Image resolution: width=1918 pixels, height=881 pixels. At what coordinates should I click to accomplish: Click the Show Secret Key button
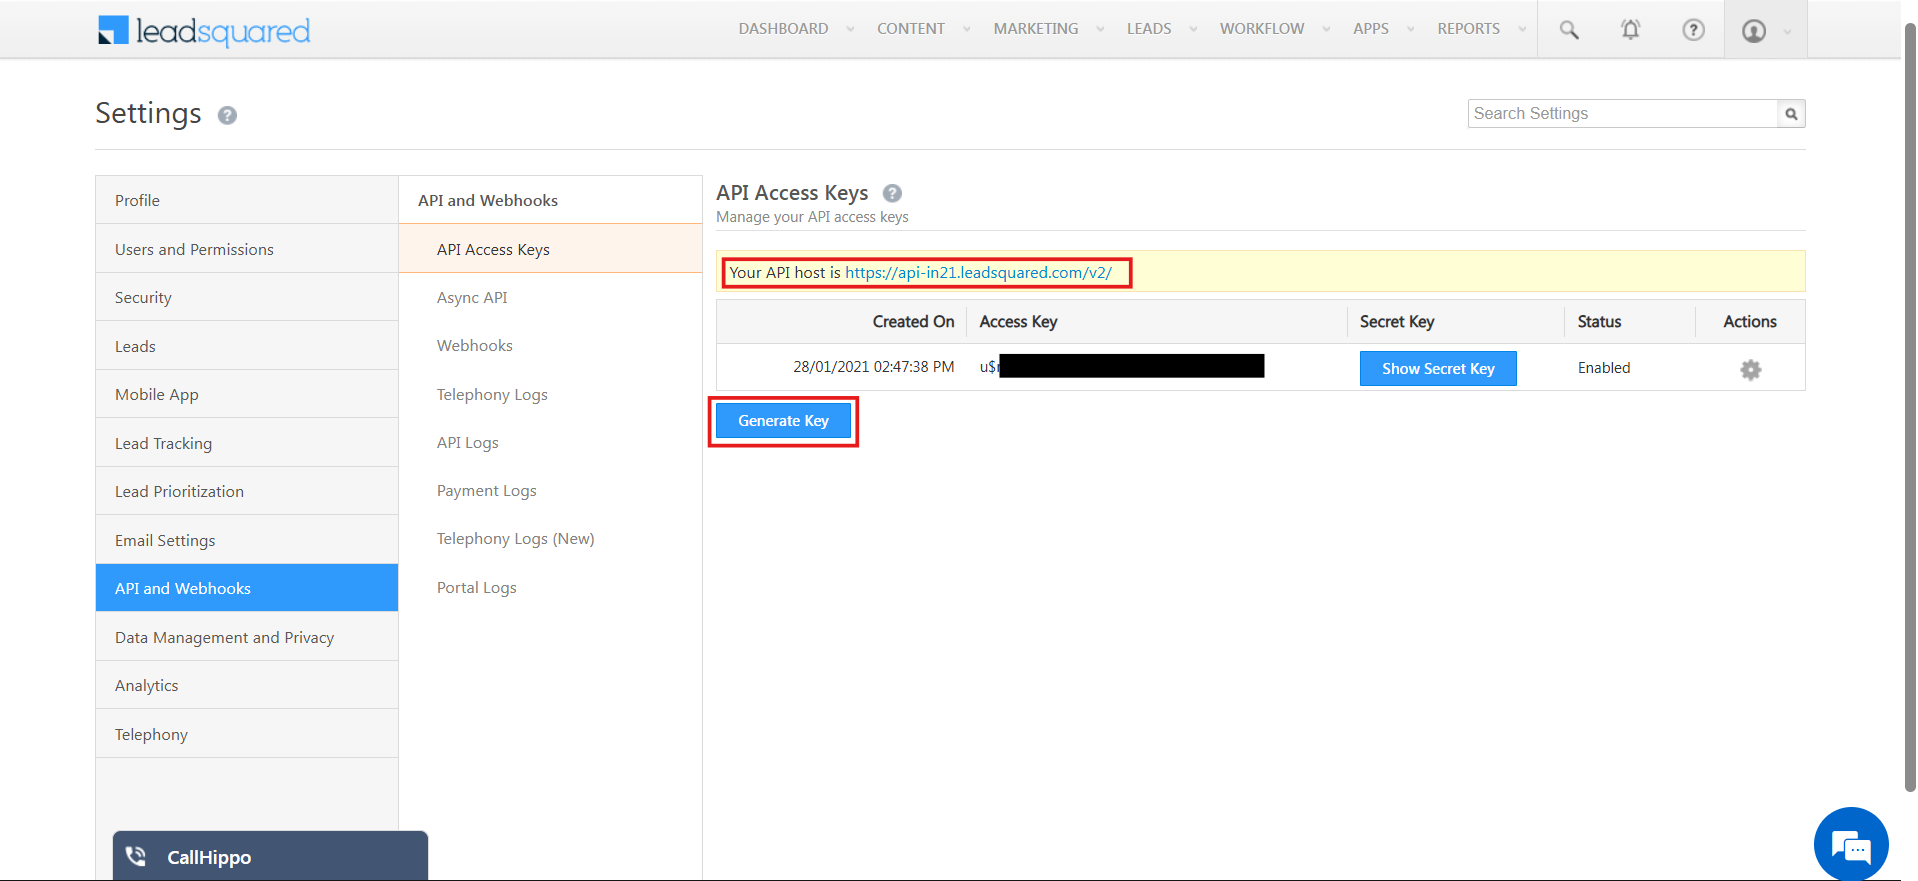click(1438, 368)
